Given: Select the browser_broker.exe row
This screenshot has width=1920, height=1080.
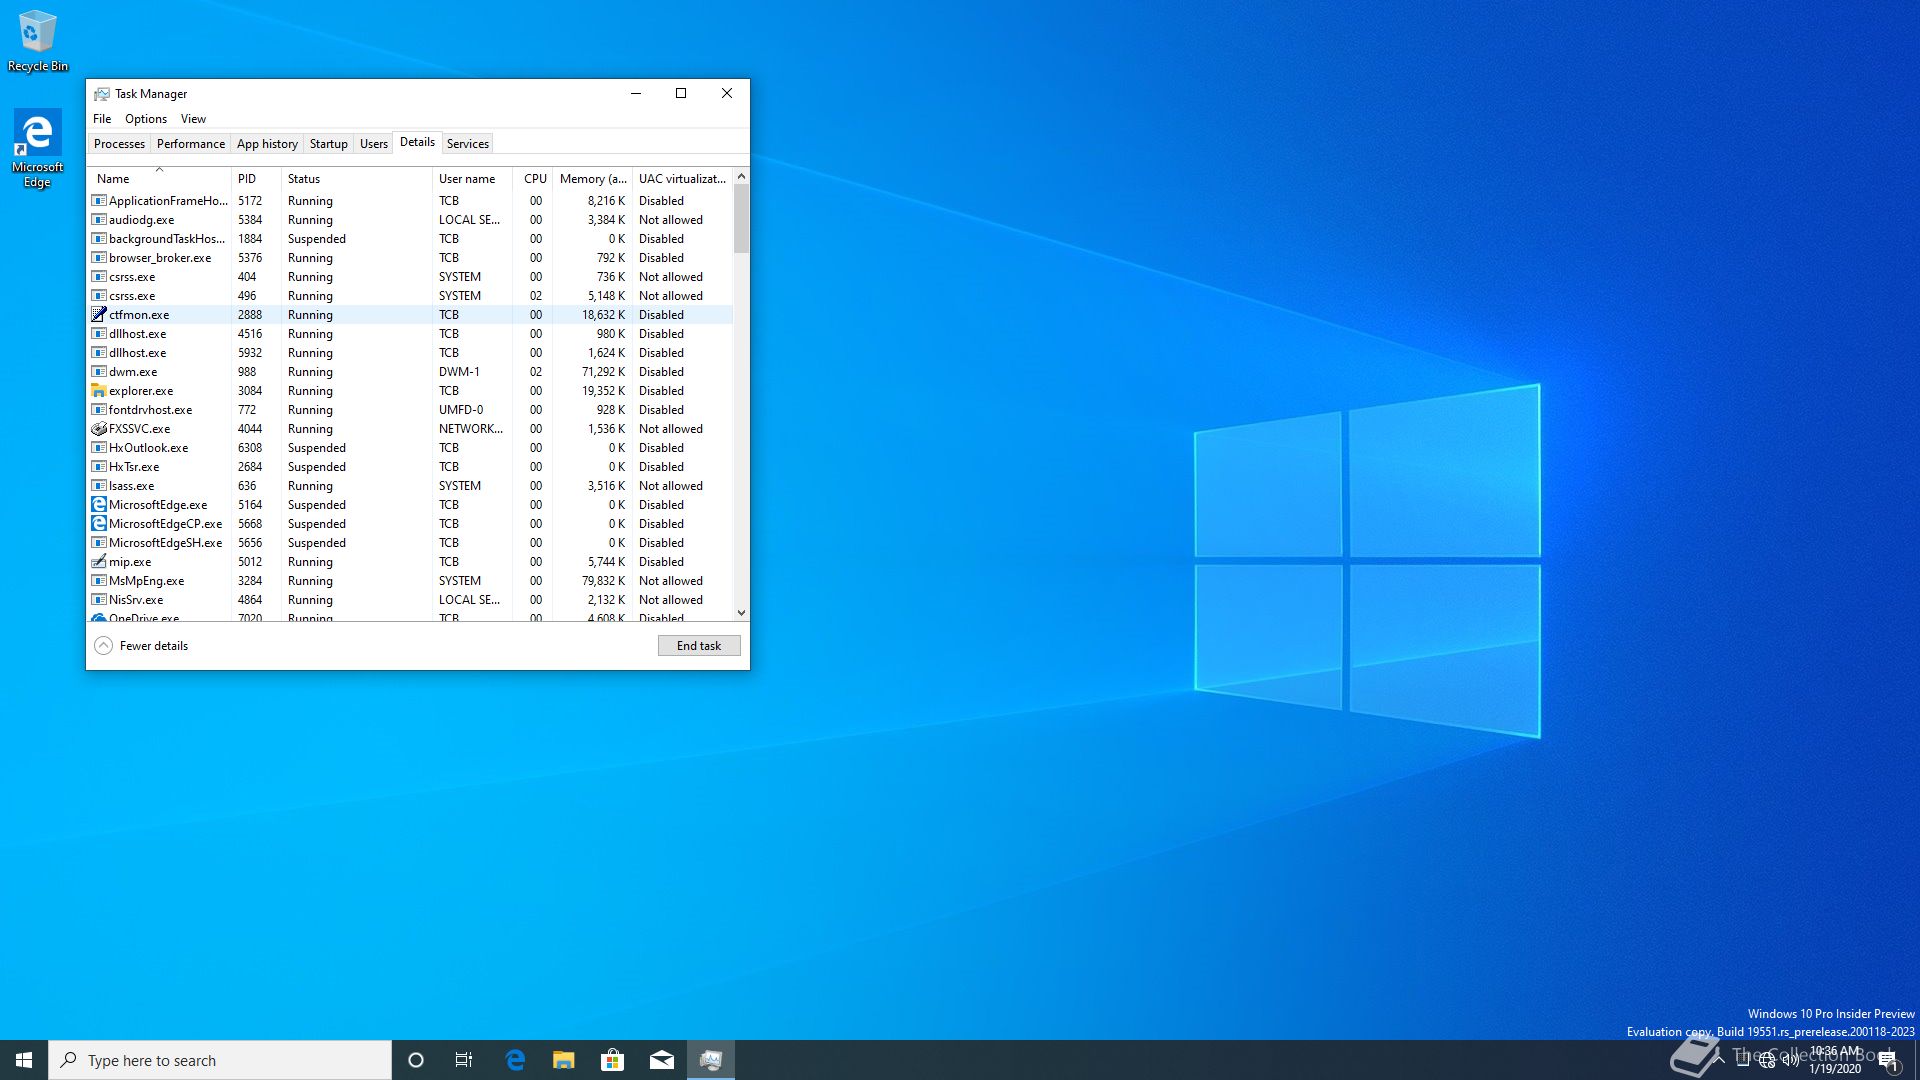Looking at the screenshot, I should [x=411, y=258].
